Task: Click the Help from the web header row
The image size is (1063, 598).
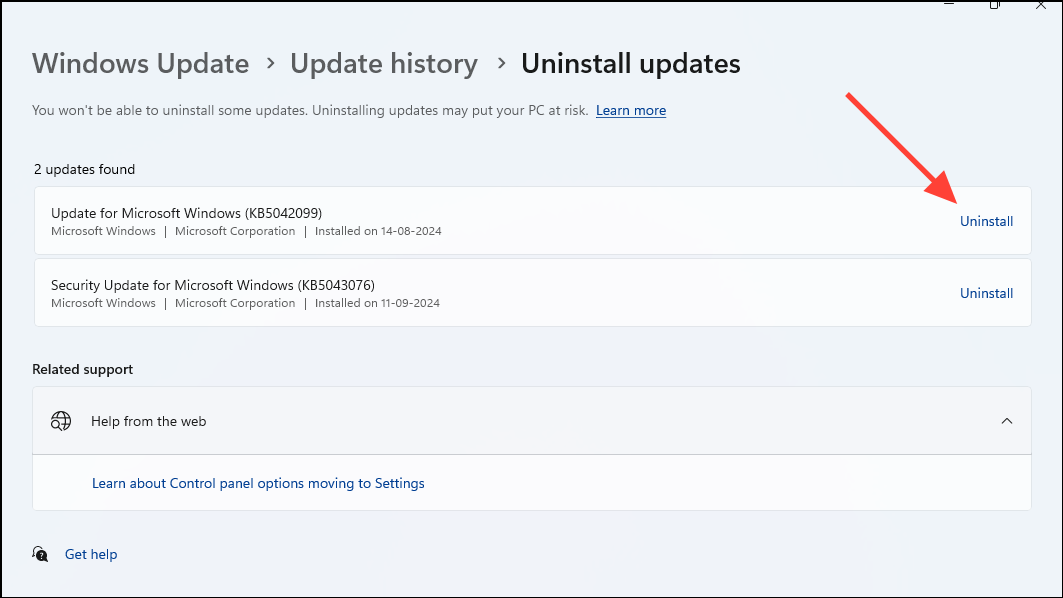Action: (x=500, y=421)
